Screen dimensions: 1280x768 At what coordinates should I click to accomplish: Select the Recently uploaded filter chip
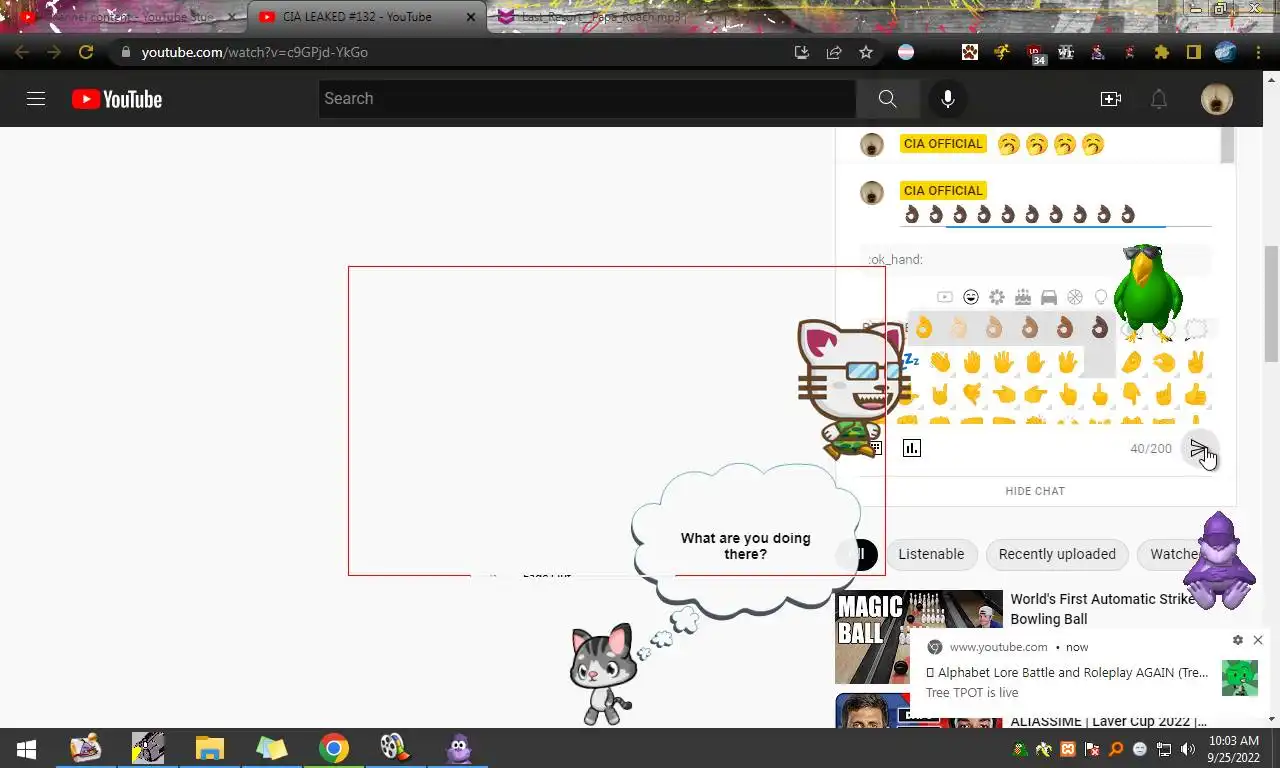[x=1057, y=554]
